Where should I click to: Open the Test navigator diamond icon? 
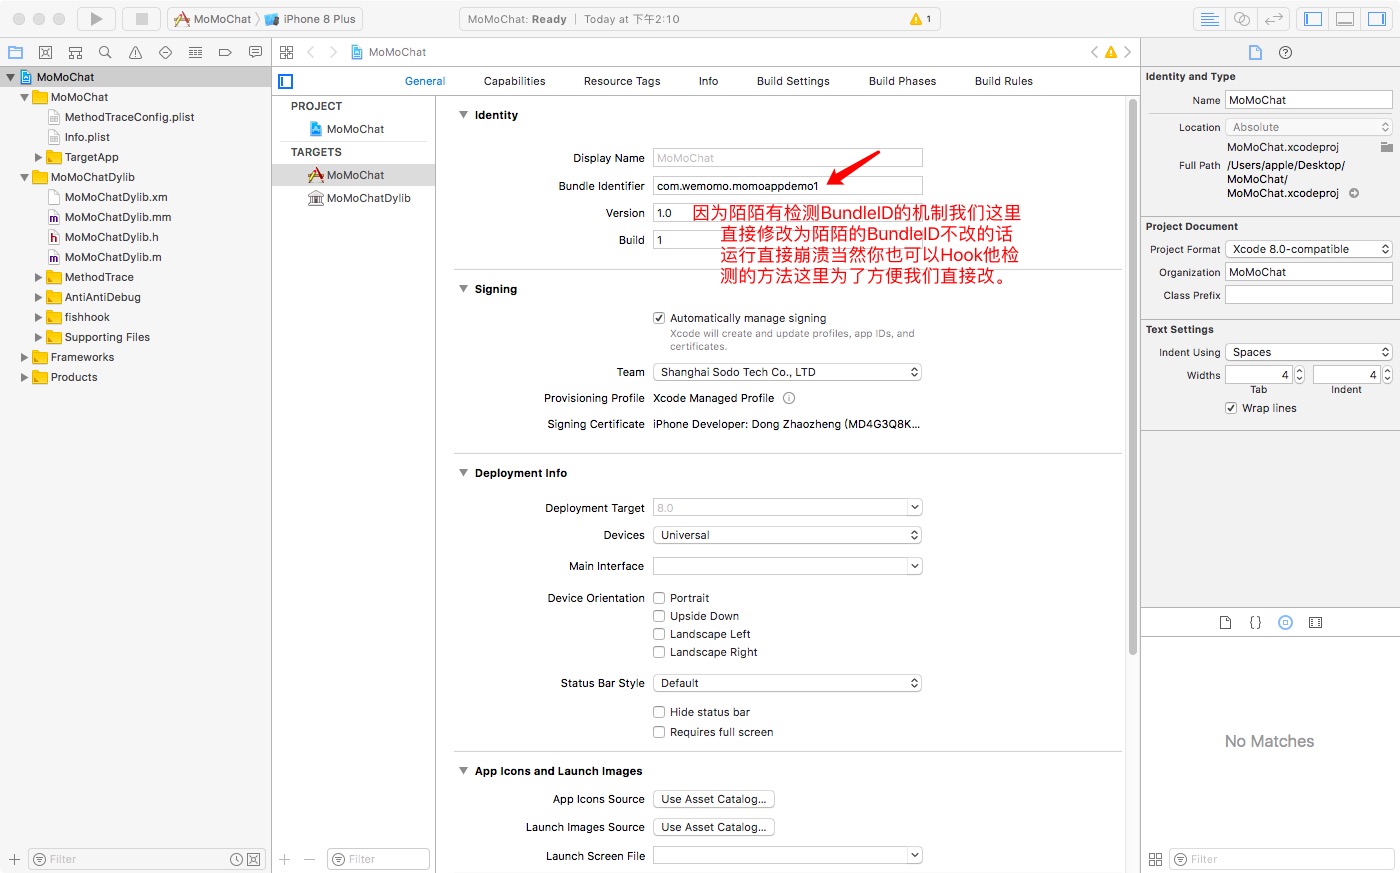tap(165, 52)
